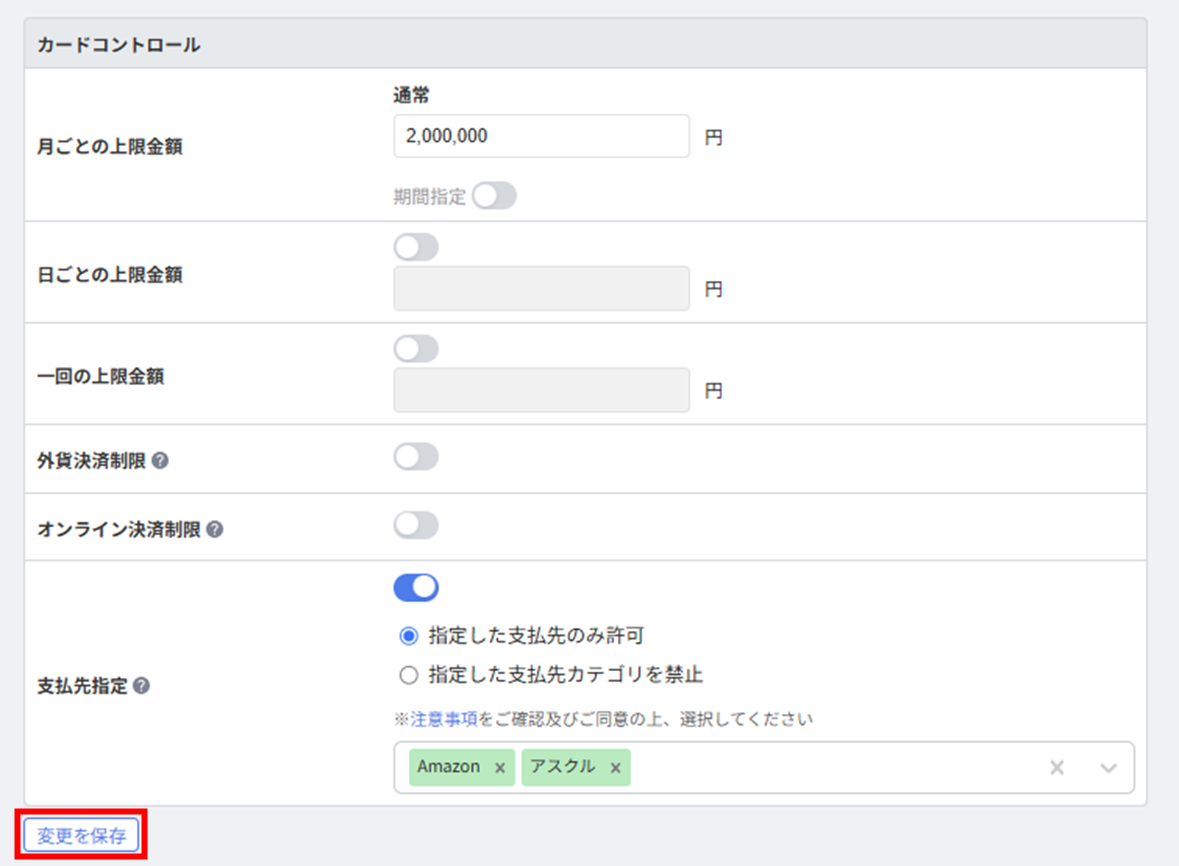Screen dimensions: 1179x866
Task: Click the 一回の上限金額 label
Action: [101, 377]
